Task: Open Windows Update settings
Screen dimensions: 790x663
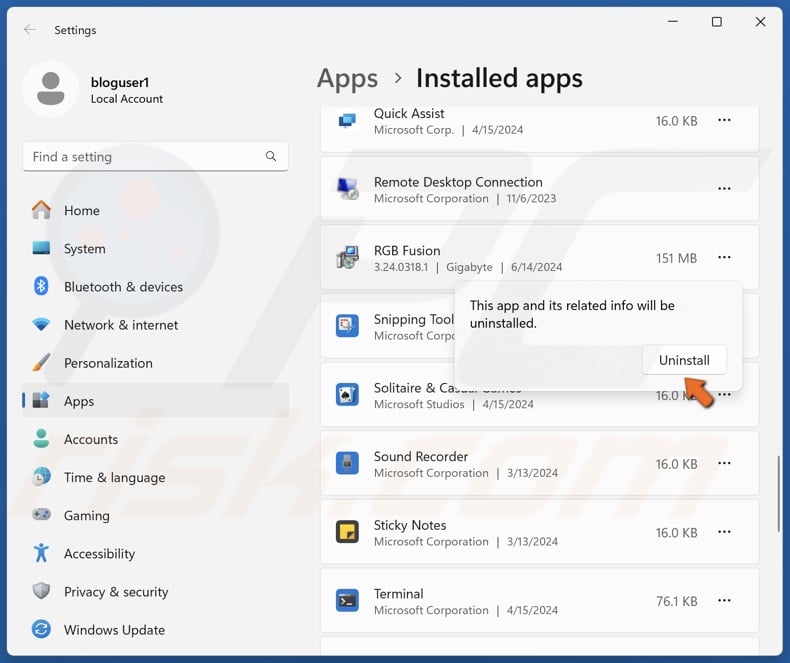Action: 156,630
